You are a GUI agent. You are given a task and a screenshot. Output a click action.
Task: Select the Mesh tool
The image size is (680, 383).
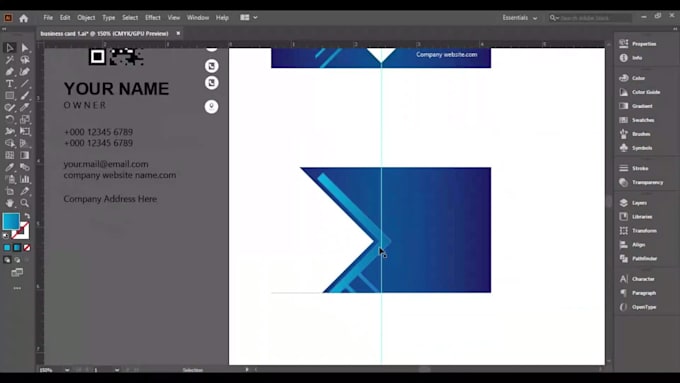pyautogui.click(x=10, y=155)
